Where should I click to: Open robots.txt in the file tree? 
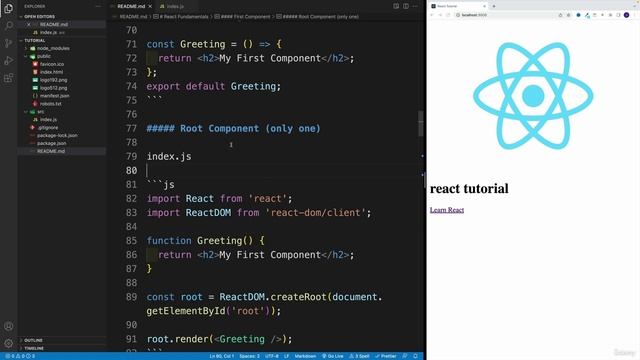pos(51,104)
